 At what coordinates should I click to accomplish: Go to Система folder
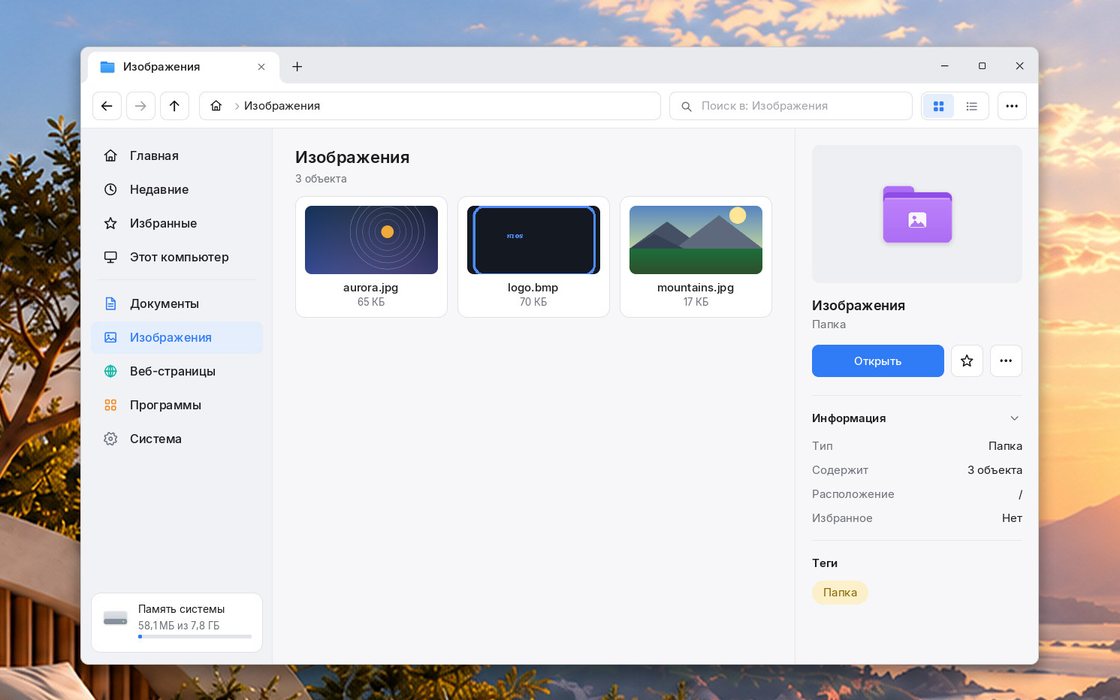177,439
